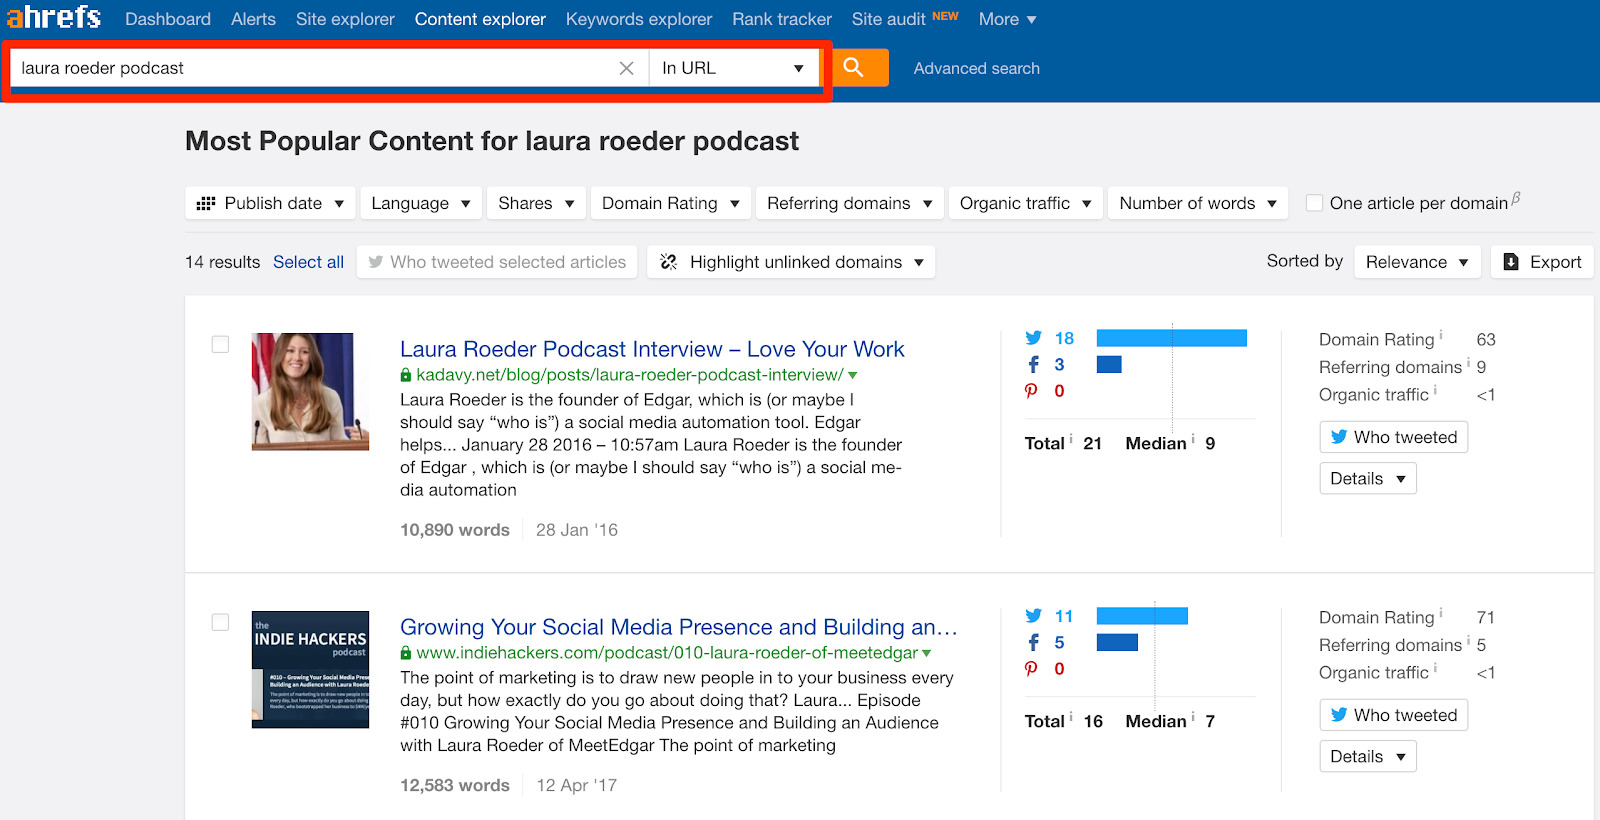This screenshot has height=820, width=1600.
Task: Click Twitter share bar of first result
Action: (1172, 338)
